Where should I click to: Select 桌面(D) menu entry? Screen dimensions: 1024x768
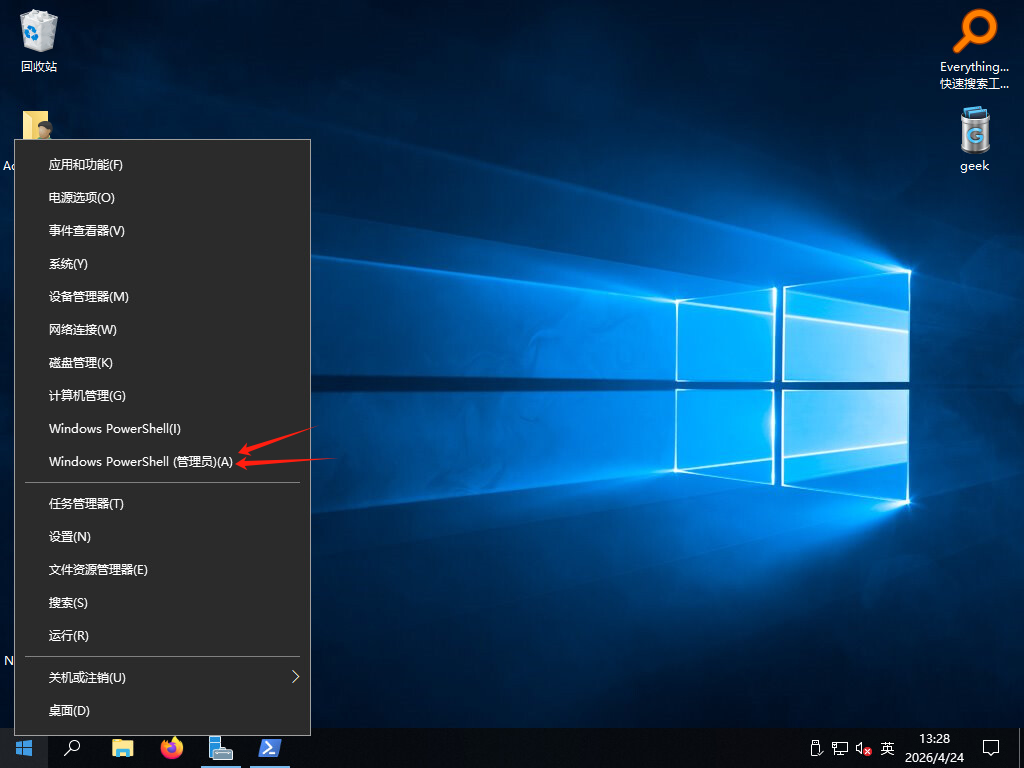(162, 711)
